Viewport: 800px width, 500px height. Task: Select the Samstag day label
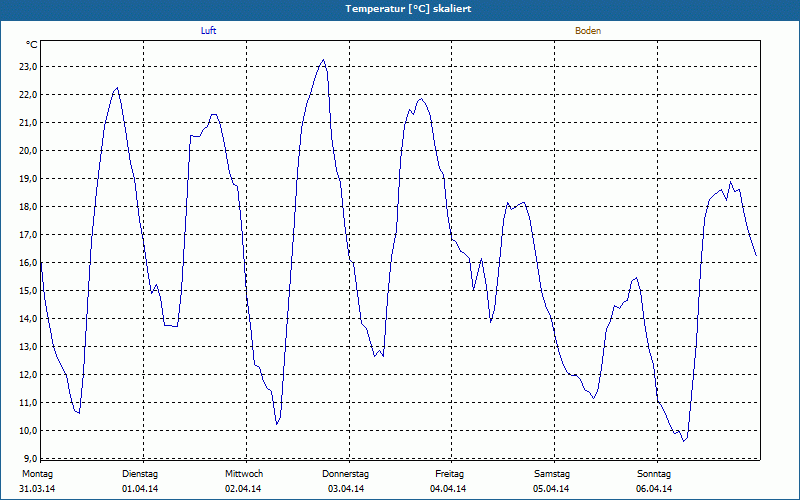pos(552,474)
